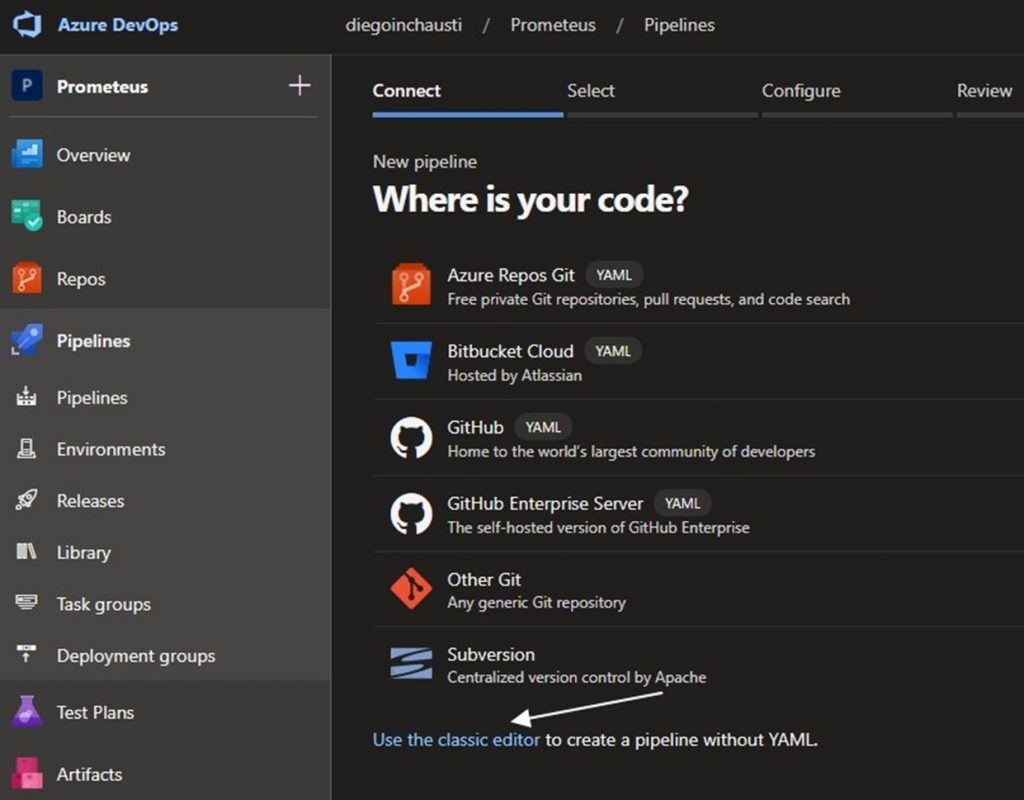
Task: Switch to the Select tab
Action: 590,91
